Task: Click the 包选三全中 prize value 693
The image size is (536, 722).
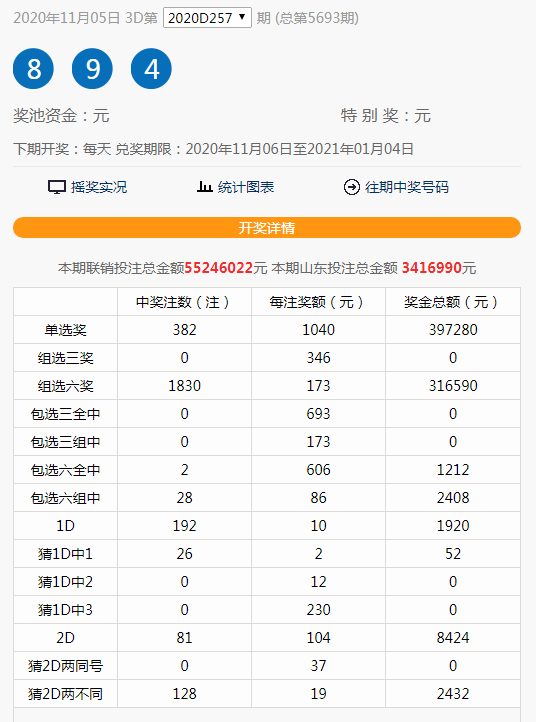Action: (x=319, y=414)
